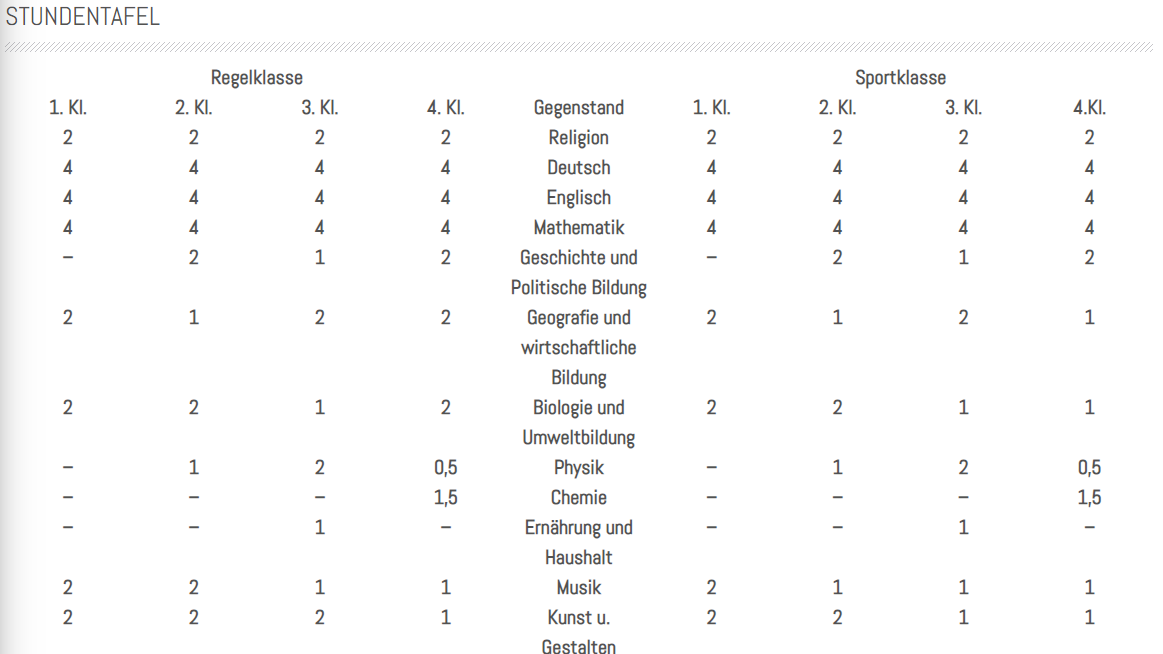This screenshot has height=654, width=1163.
Task: Click the Gegenstand column header
Action: (x=579, y=108)
